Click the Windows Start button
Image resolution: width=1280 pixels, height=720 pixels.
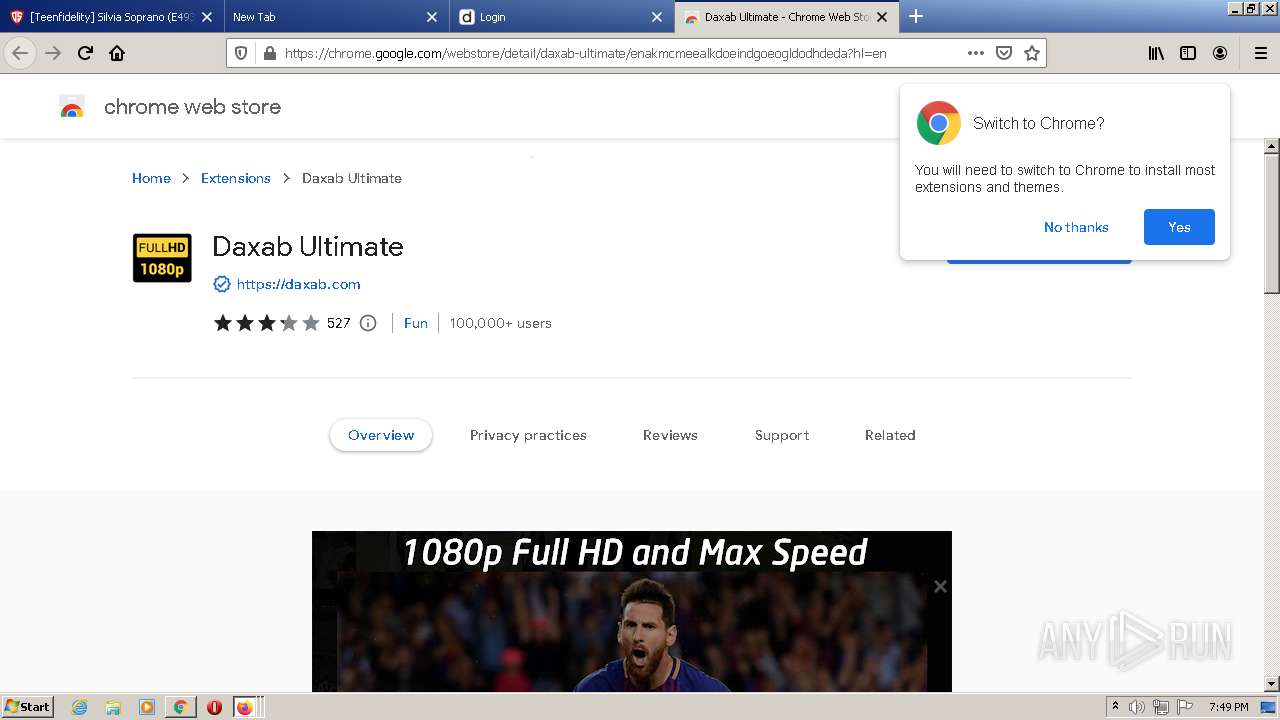(28, 707)
